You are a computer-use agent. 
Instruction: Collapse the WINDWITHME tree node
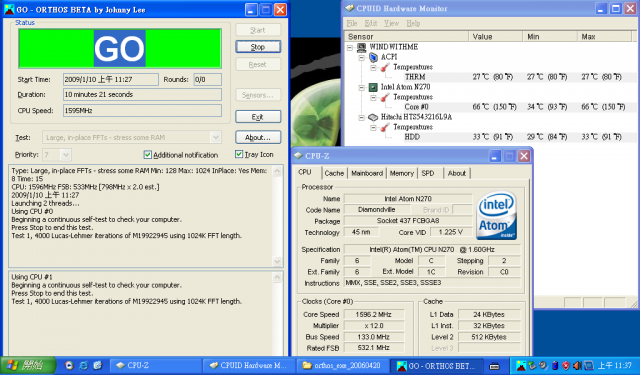point(350,47)
